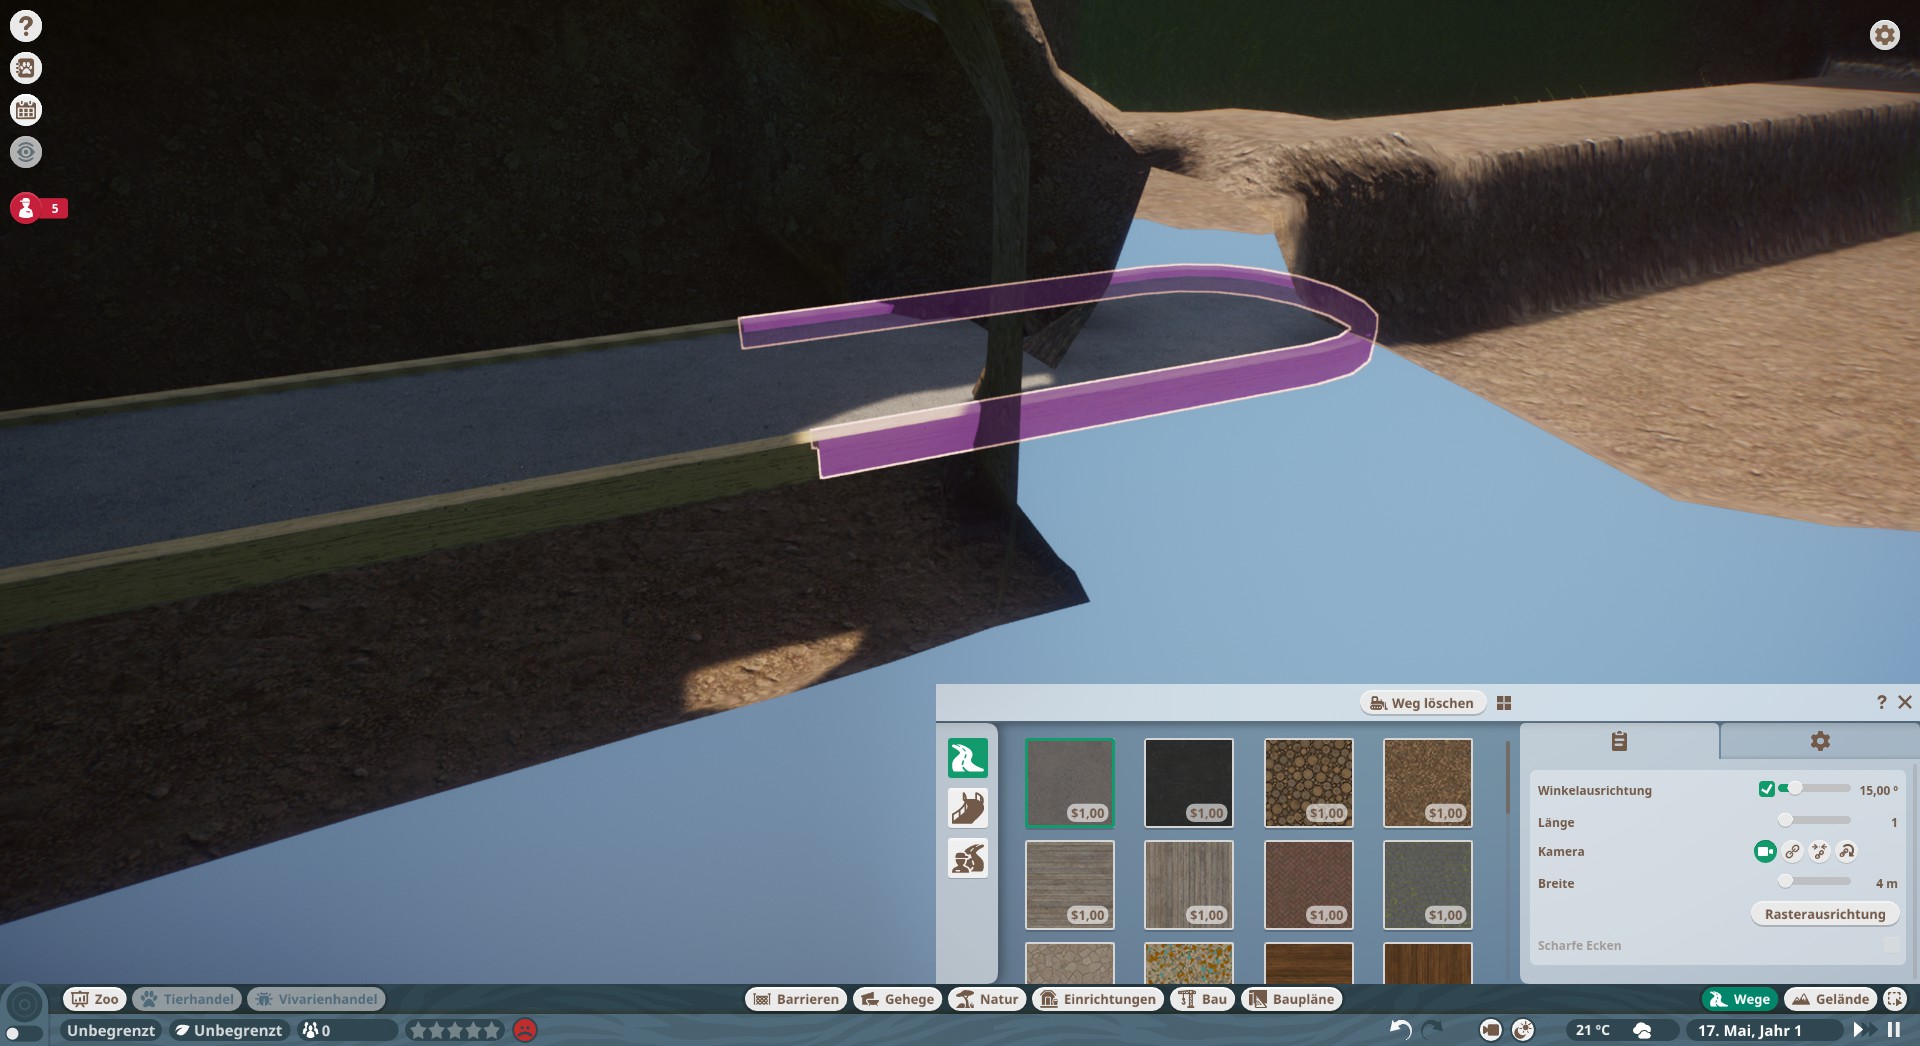Image resolution: width=1920 pixels, height=1046 pixels.
Task: Activate the multi-select marquee tool icon
Action: point(1895,999)
